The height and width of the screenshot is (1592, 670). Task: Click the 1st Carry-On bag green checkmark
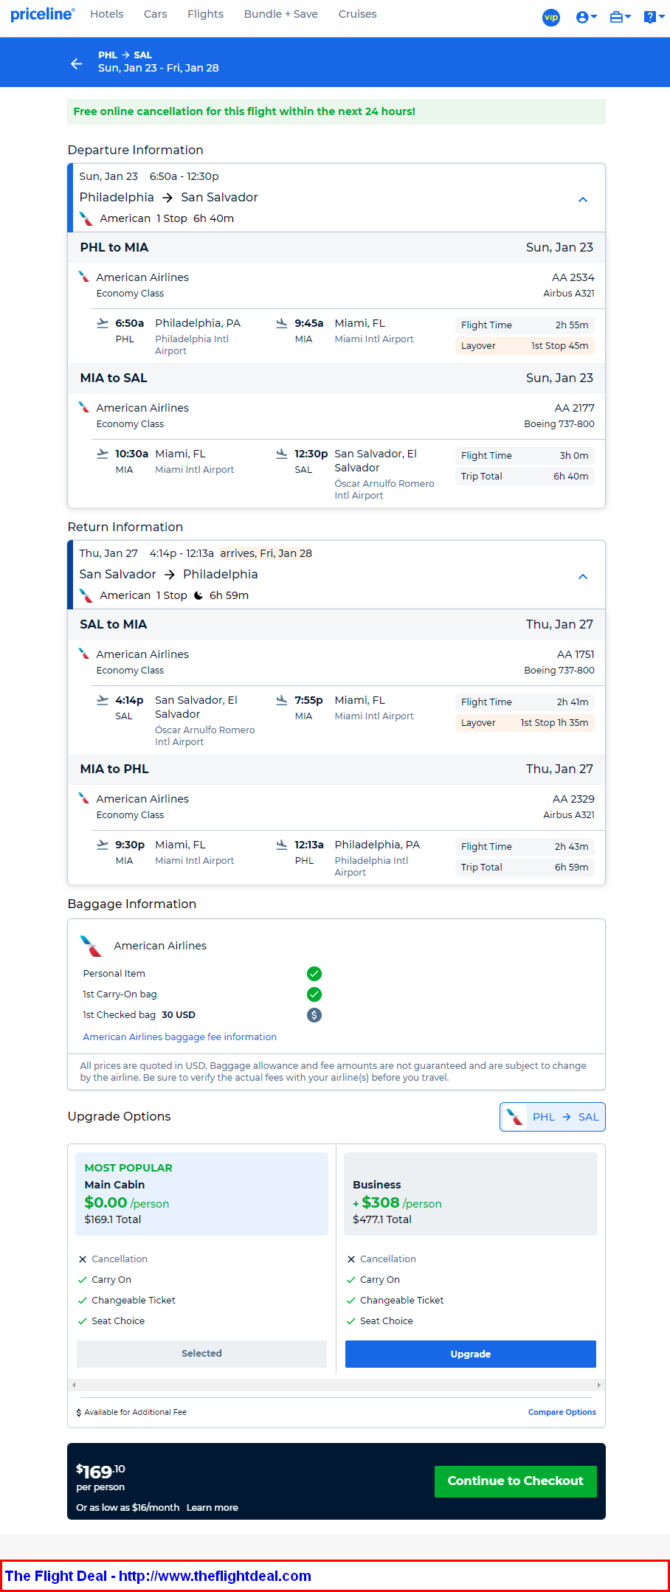(x=314, y=994)
